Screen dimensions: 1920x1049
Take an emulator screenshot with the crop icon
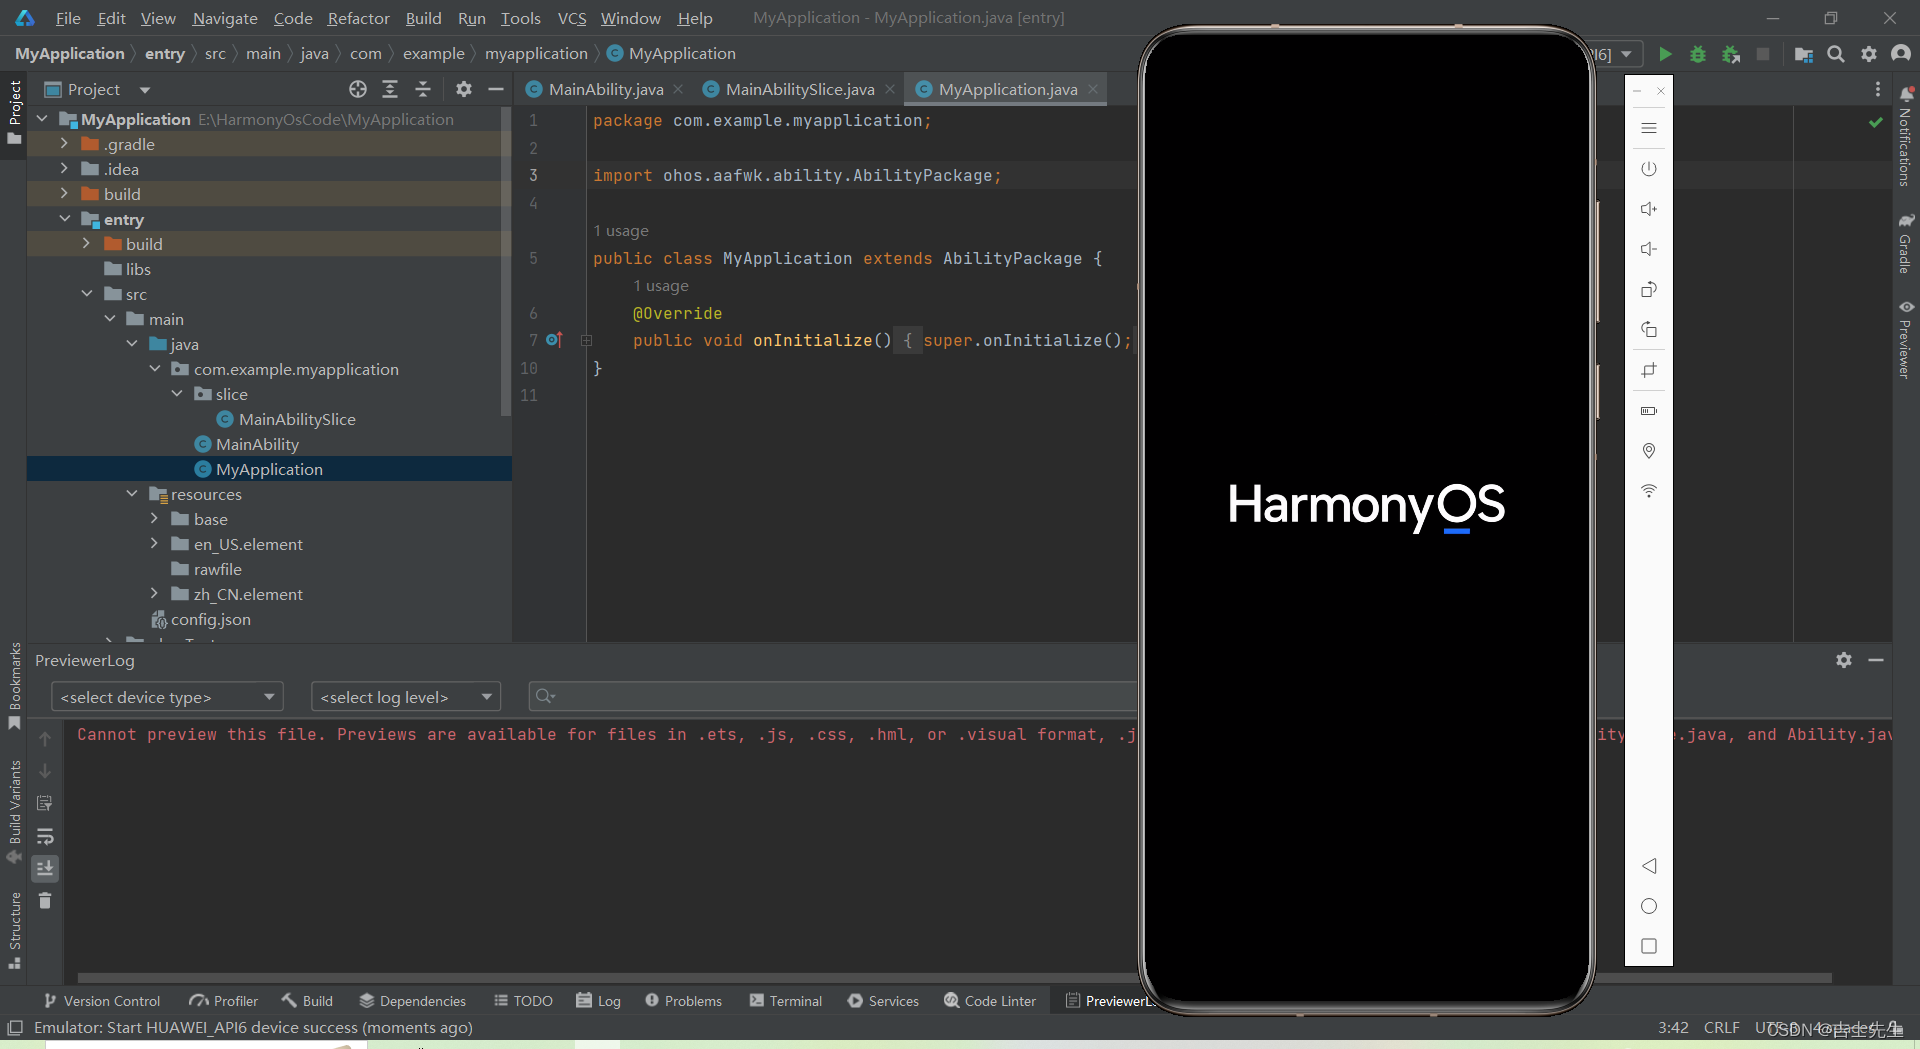(1649, 370)
